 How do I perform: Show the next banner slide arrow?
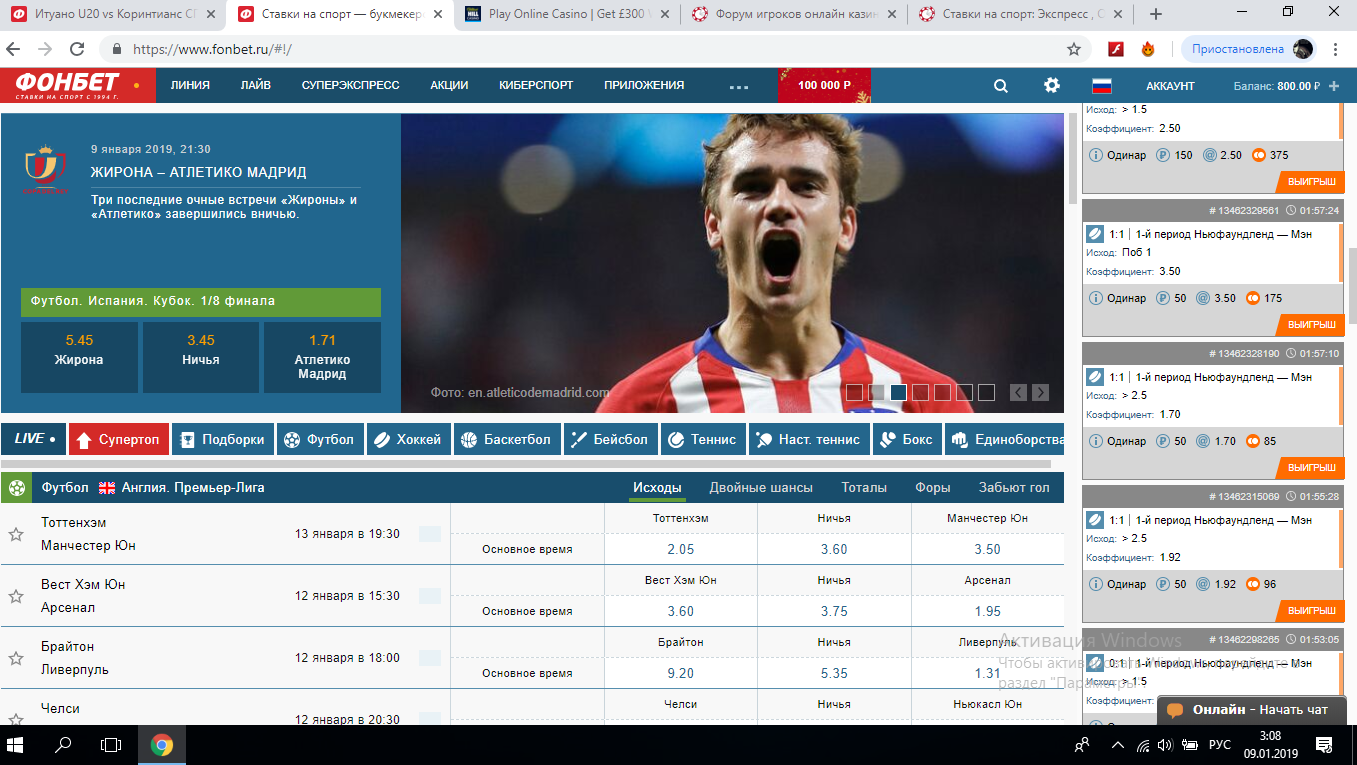click(1040, 392)
